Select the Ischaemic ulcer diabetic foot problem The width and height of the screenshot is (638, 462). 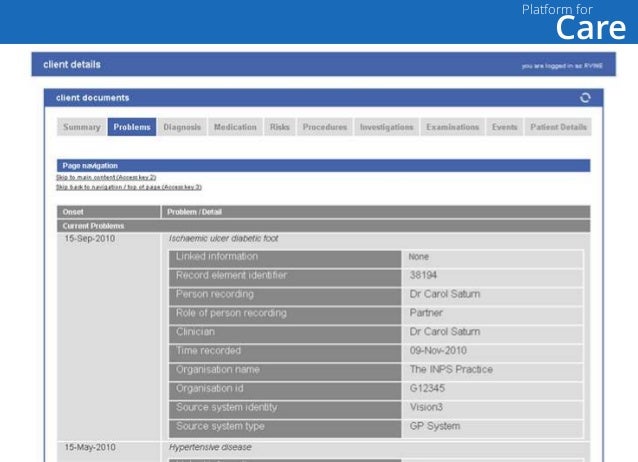coord(223,239)
